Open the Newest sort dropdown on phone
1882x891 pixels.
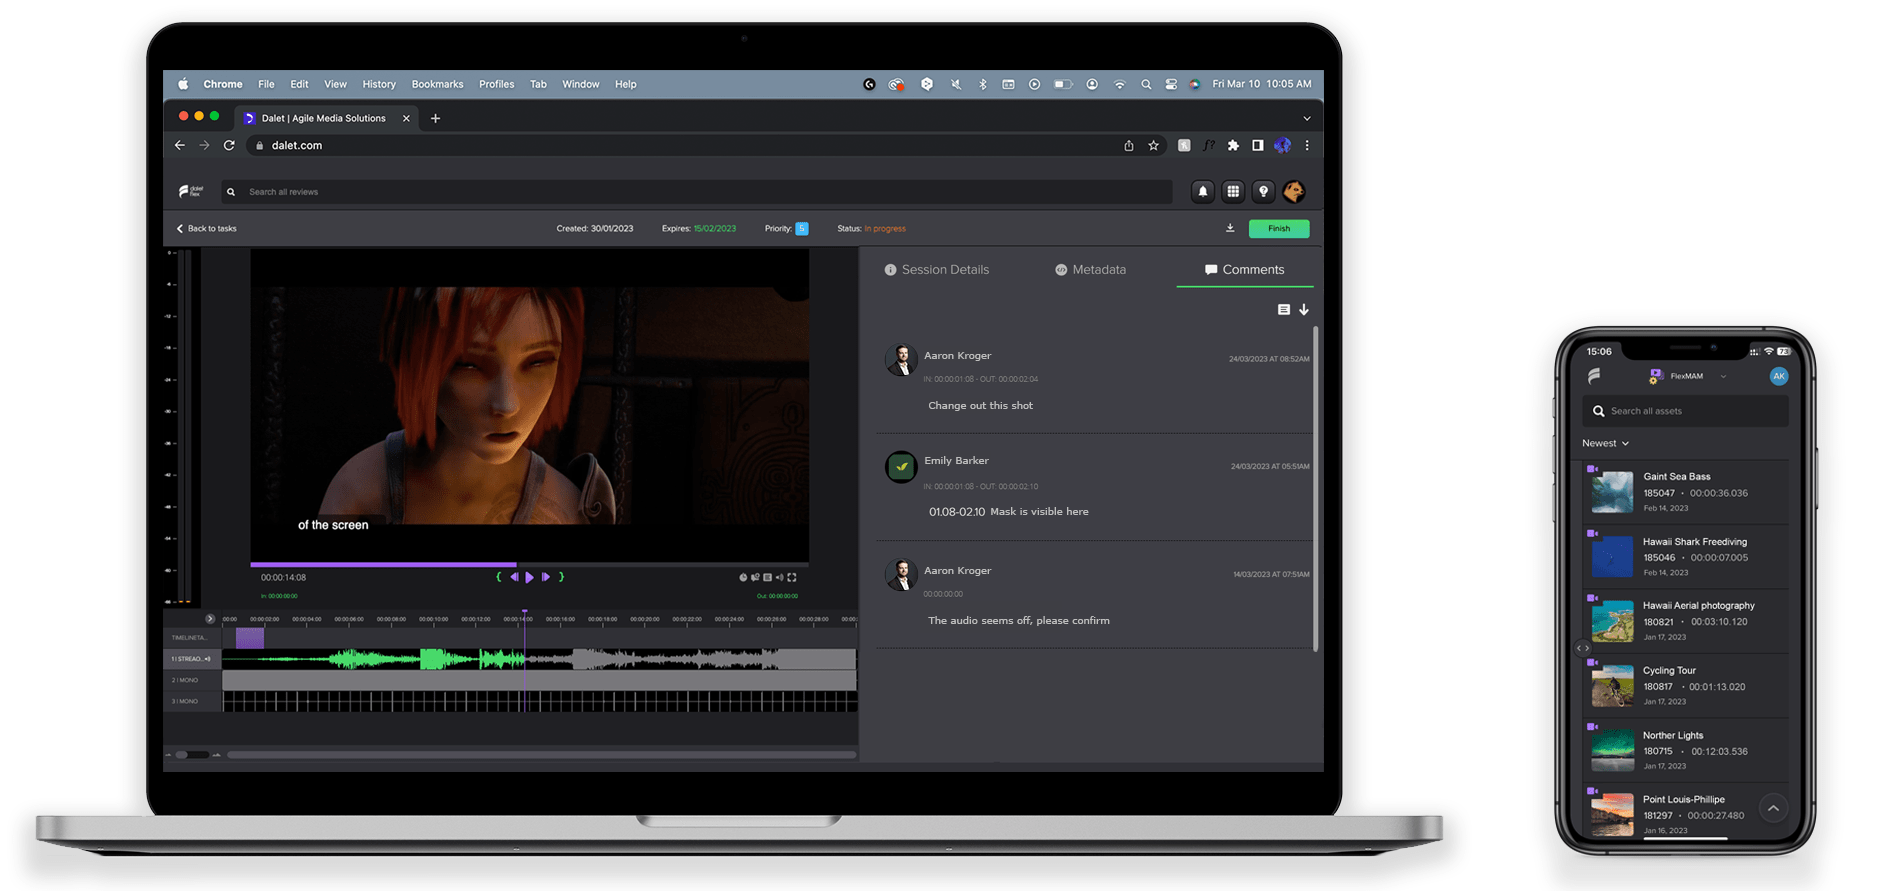click(x=1605, y=443)
